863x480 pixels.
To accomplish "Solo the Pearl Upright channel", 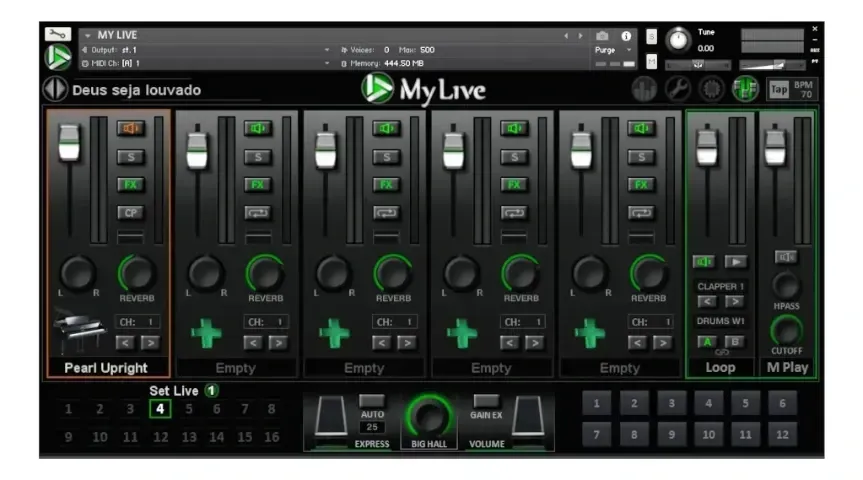I will [x=130, y=157].
